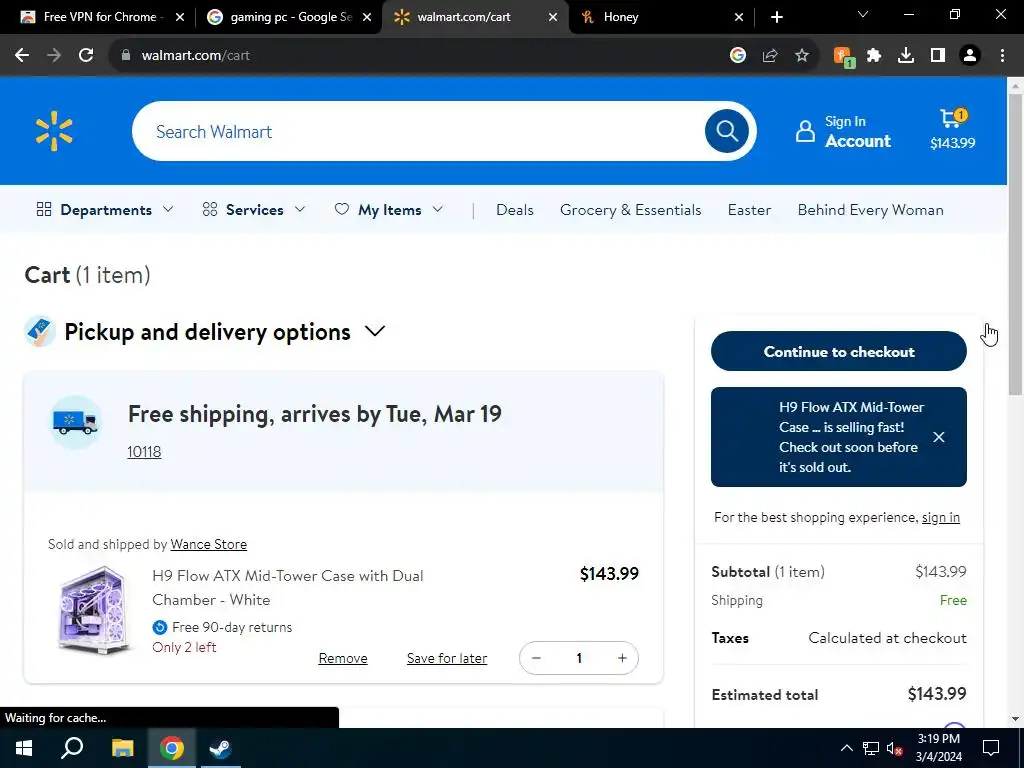
Task: Open the Windows Start menu
Action: pyautogui.click(x=24, y=748)
